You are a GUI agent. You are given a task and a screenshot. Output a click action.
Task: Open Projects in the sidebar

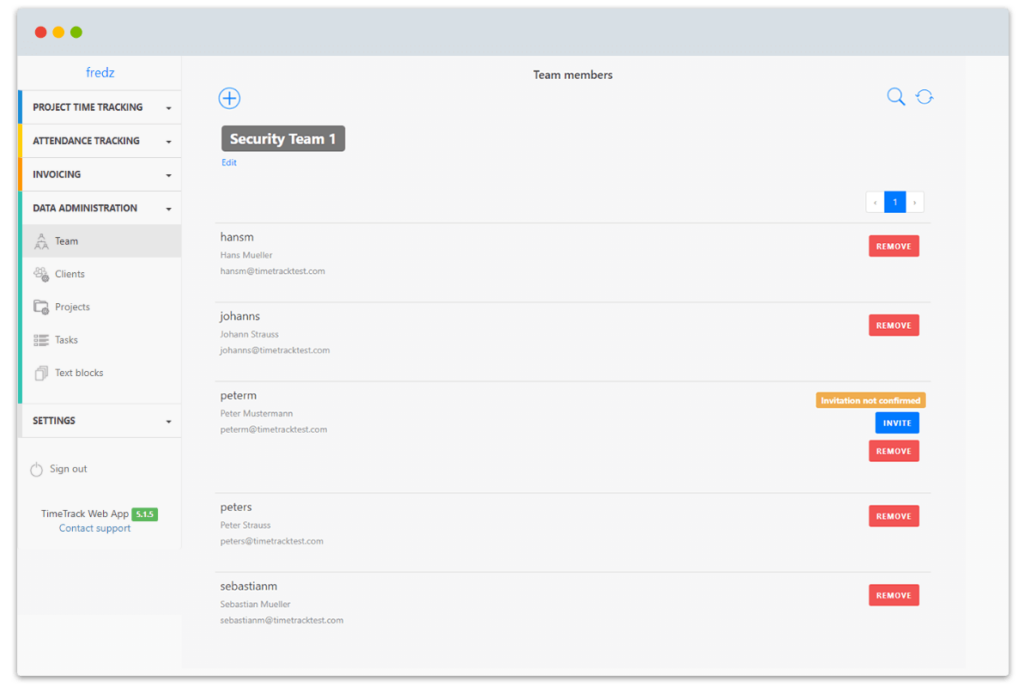click(x=71, y=307)
